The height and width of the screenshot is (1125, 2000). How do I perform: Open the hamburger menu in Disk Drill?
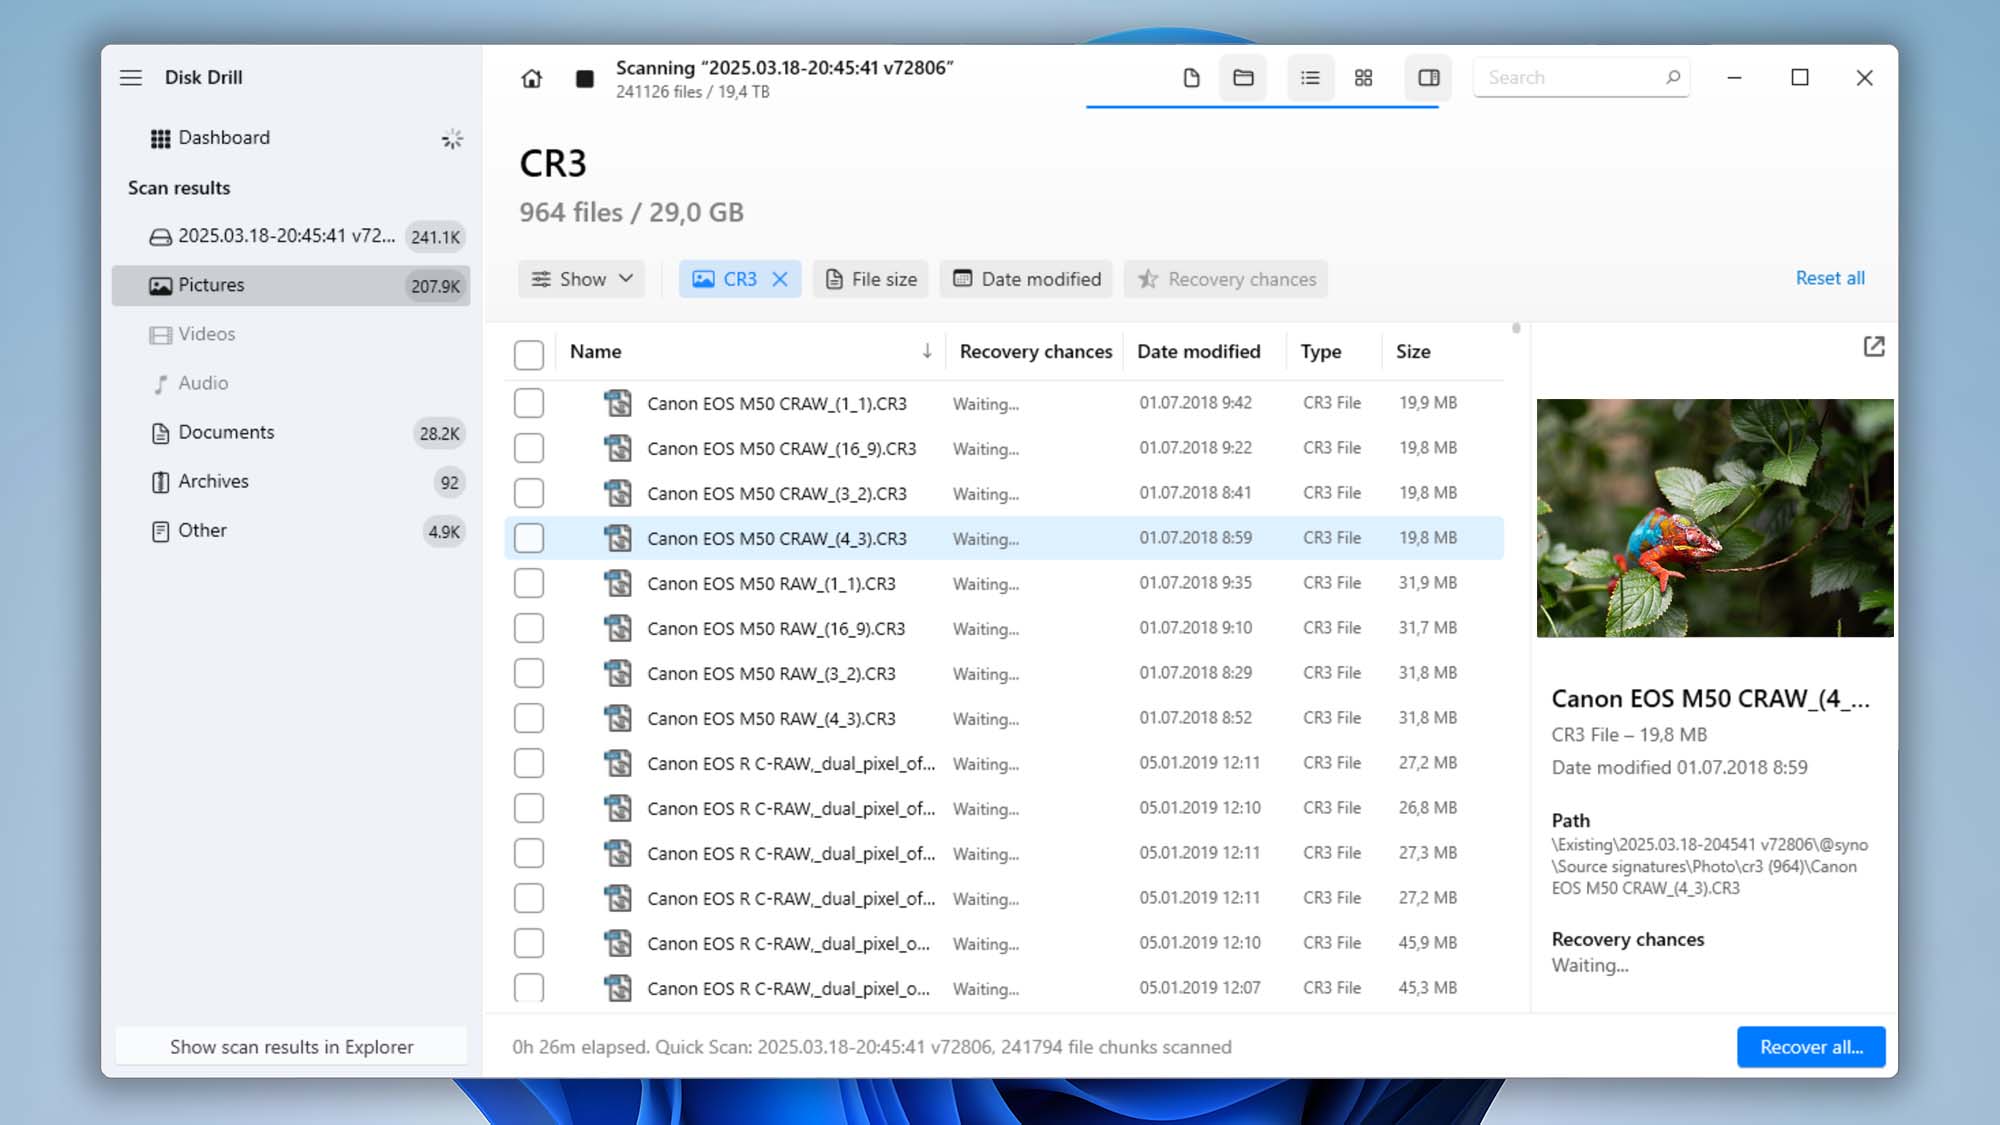pos(131,78)
